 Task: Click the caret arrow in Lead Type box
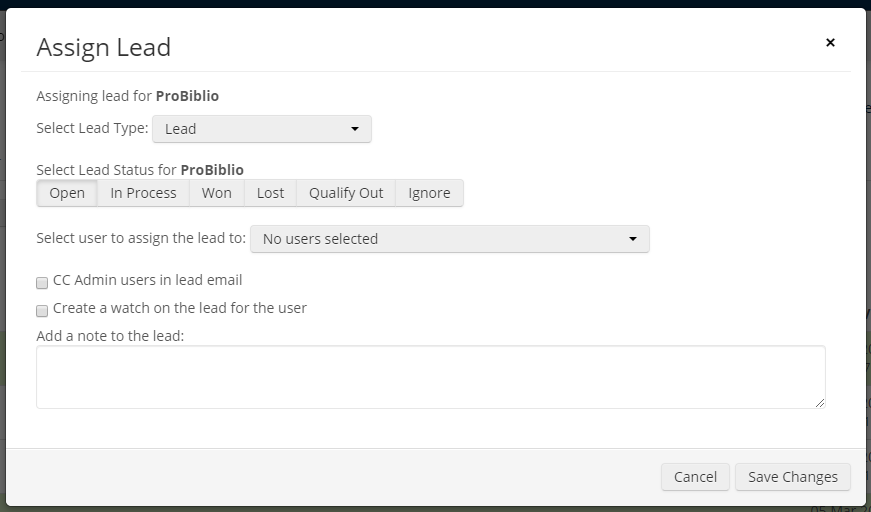coord(355,129)
